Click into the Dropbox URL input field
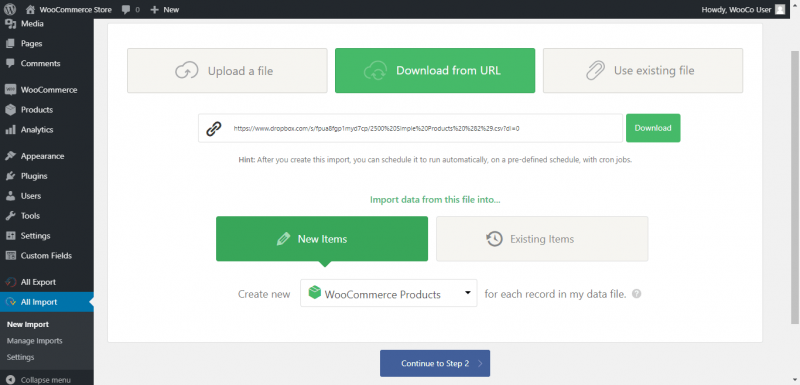 coord(410,128)
